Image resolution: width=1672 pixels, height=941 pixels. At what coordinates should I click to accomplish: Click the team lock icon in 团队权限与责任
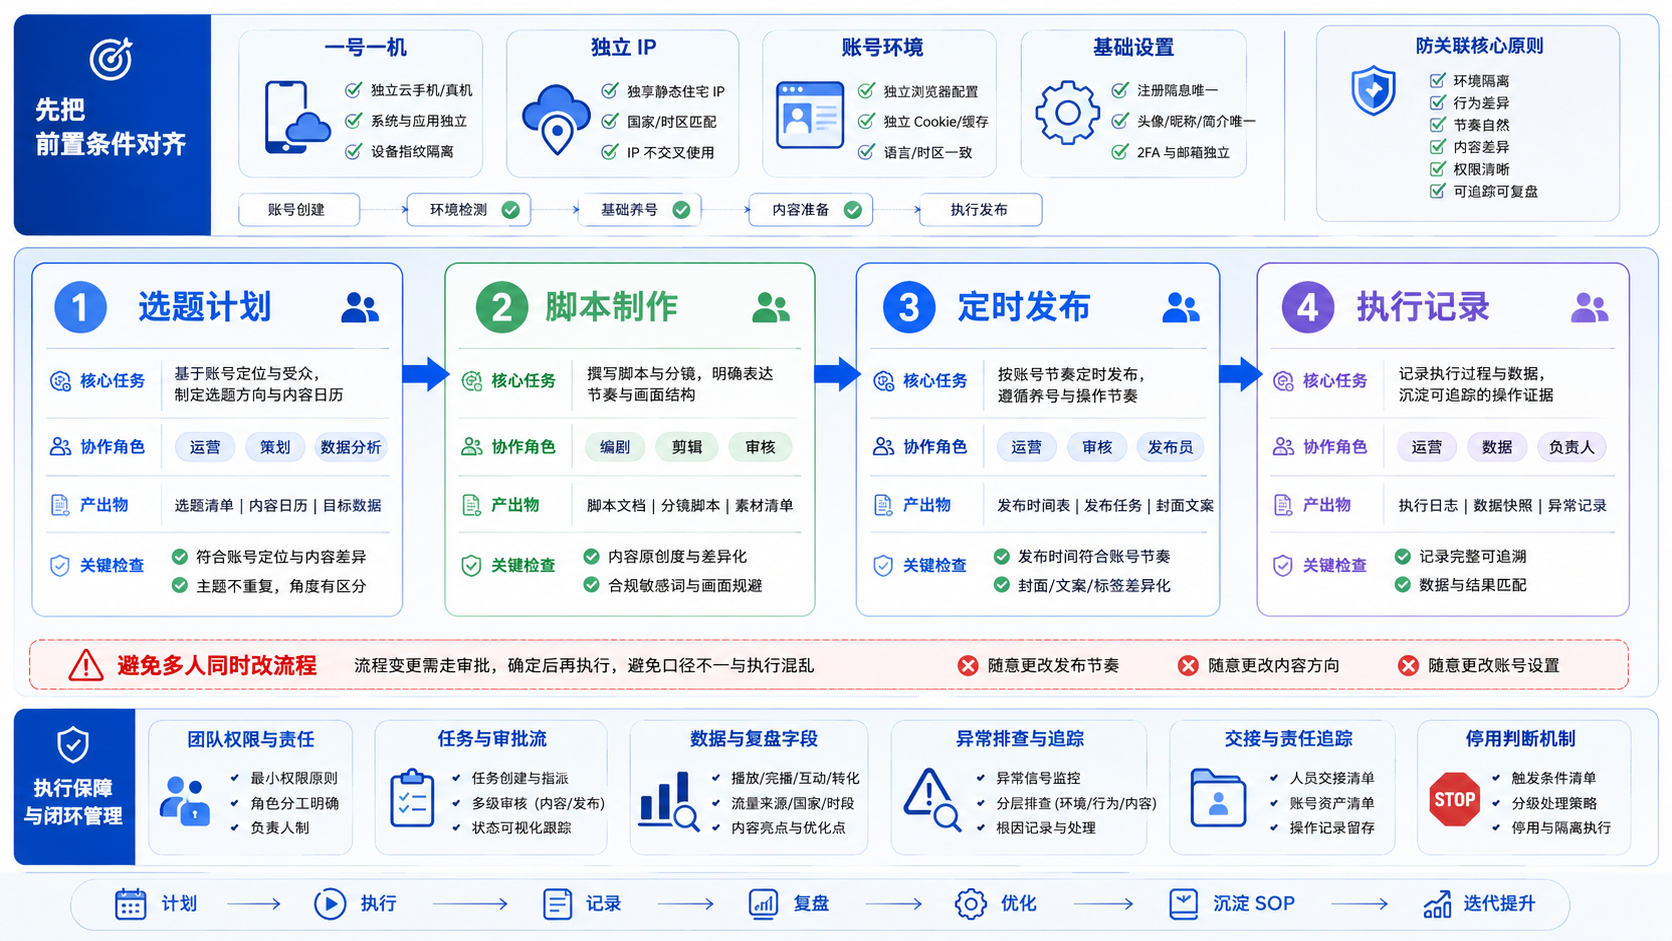(x=186, y=800)
